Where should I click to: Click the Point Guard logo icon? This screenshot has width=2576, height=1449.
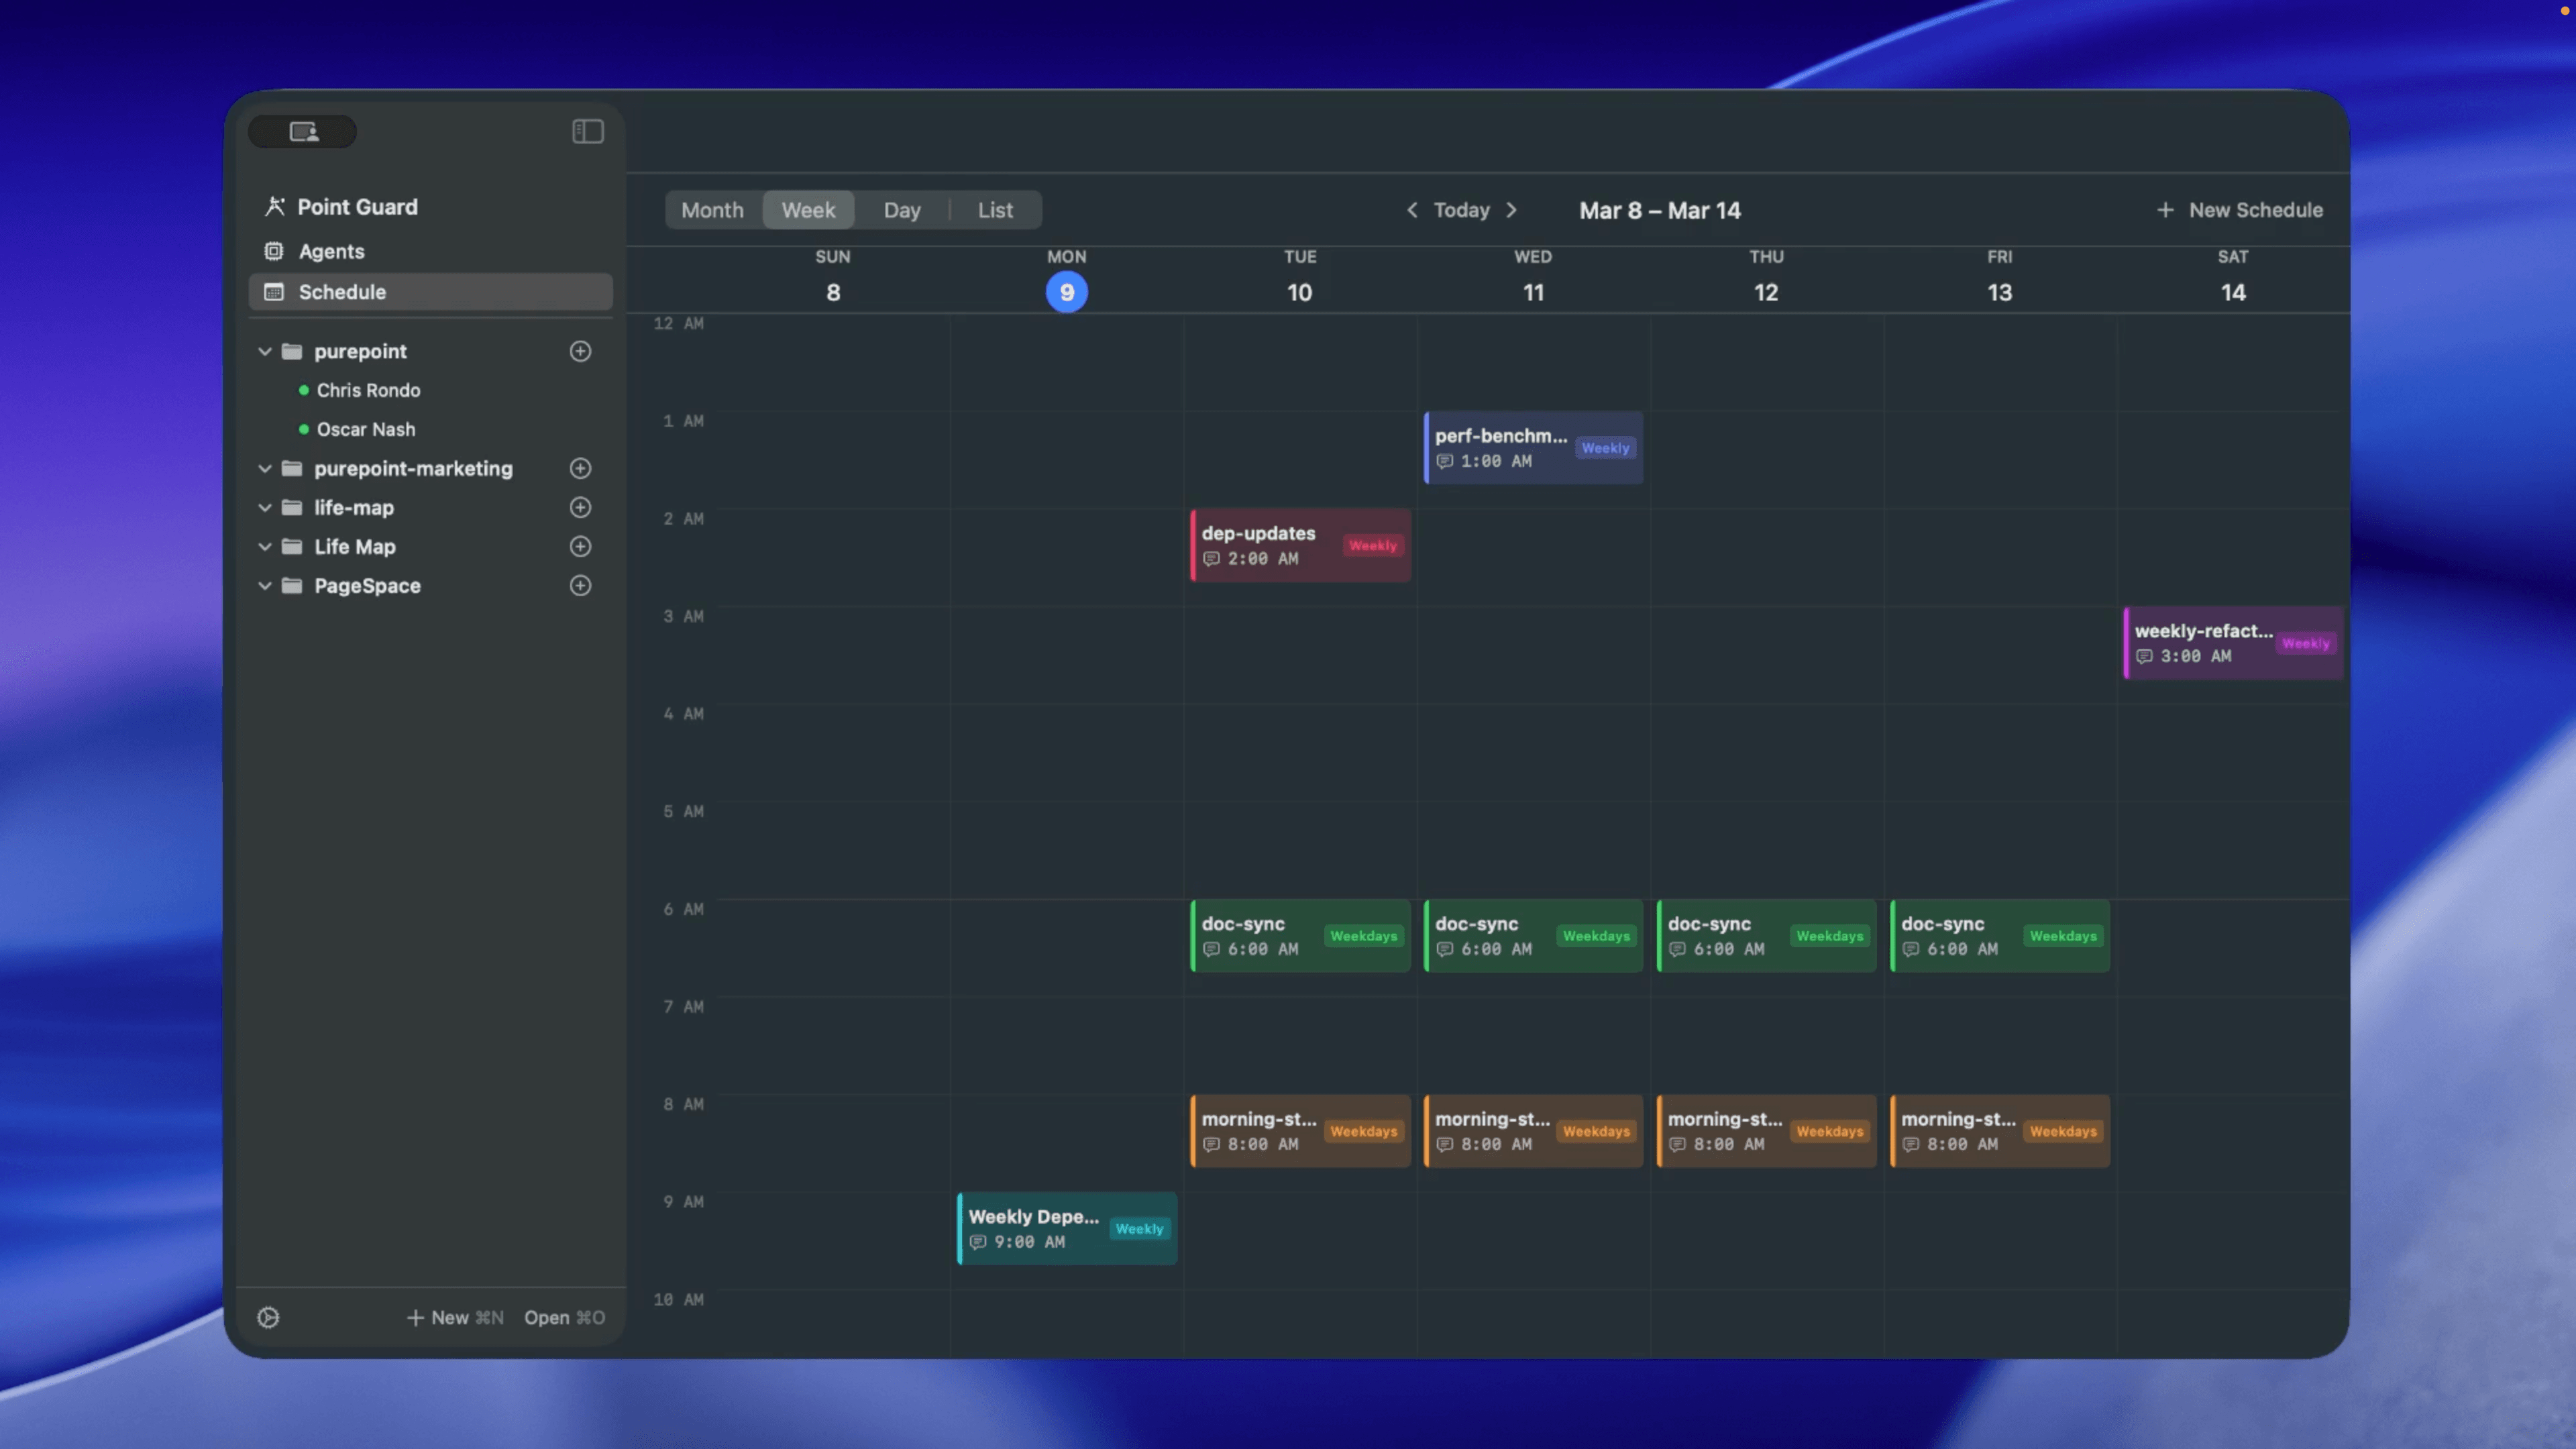pyautogui.click(x=274, y=207)
